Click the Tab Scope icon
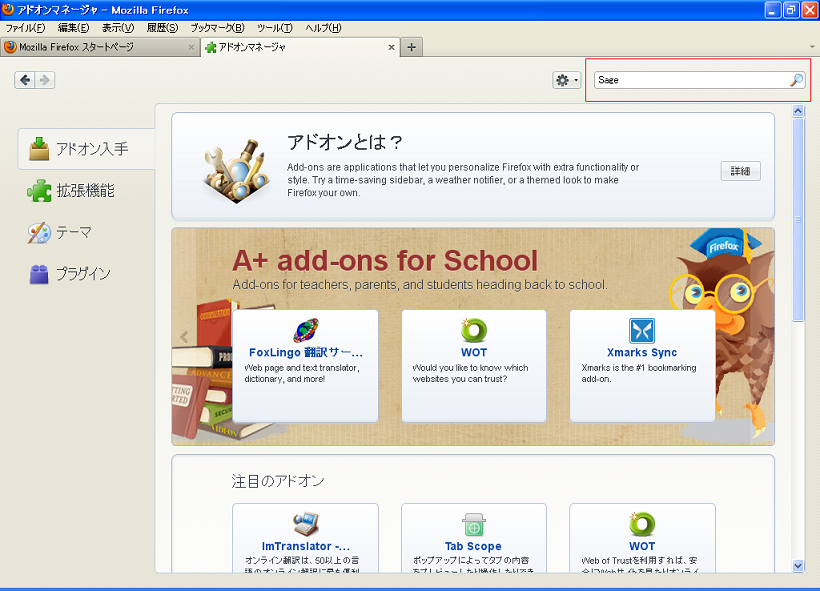 pos(474,525)
